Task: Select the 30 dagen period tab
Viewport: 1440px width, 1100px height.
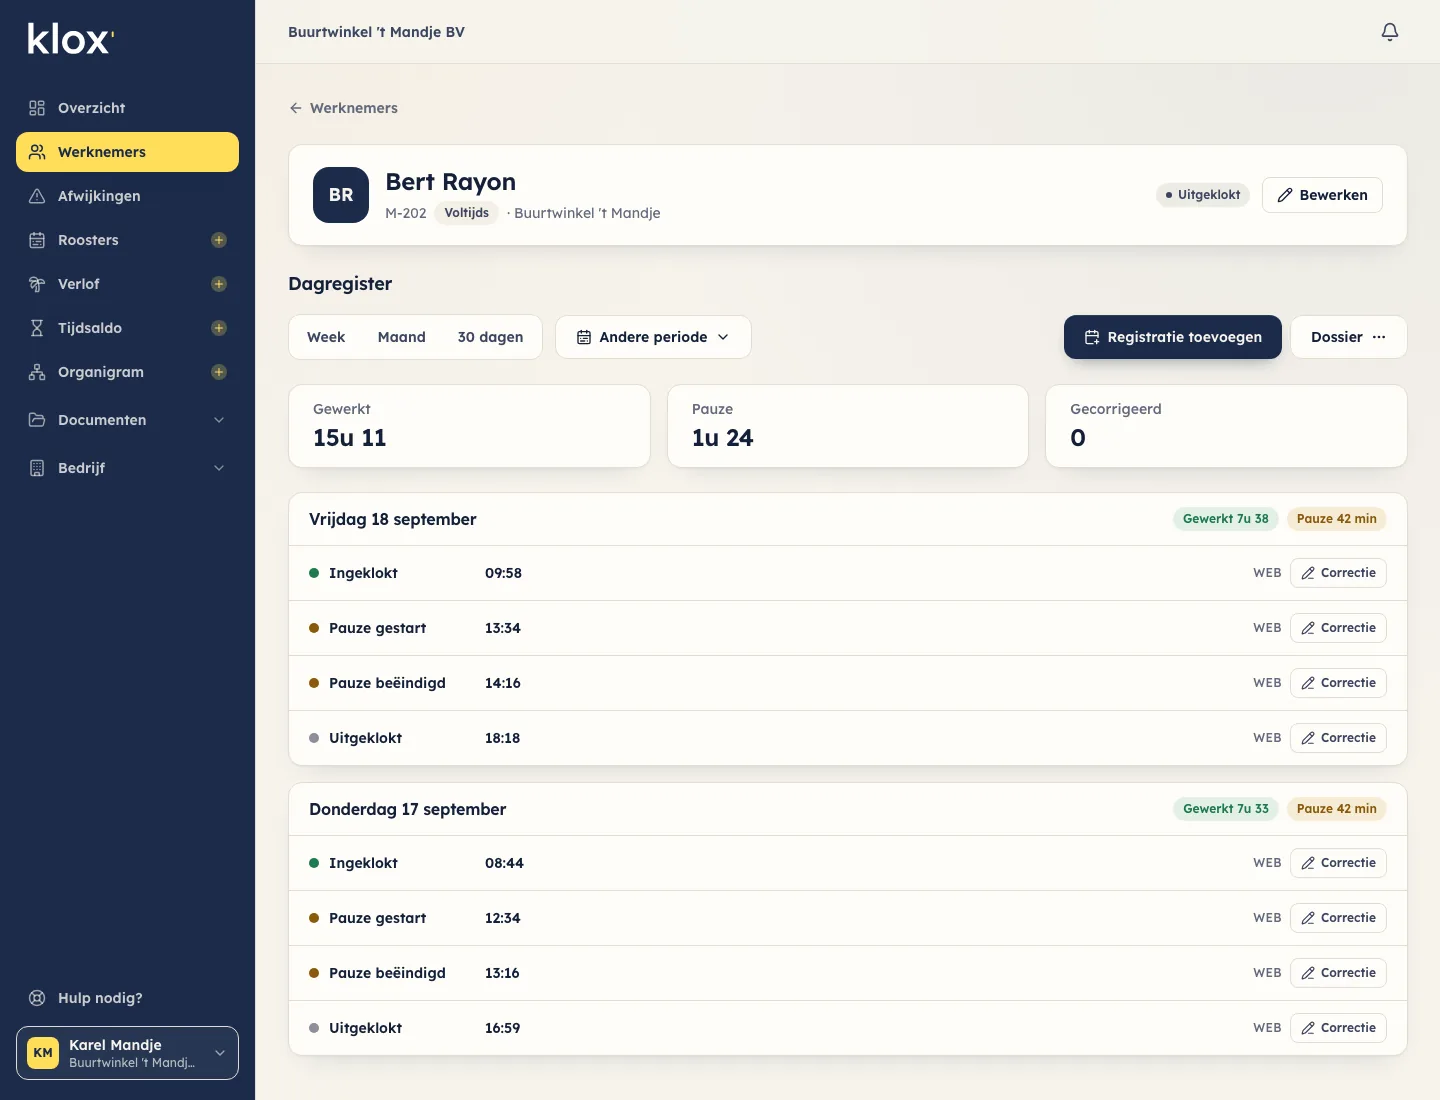Action: [490, 337]
